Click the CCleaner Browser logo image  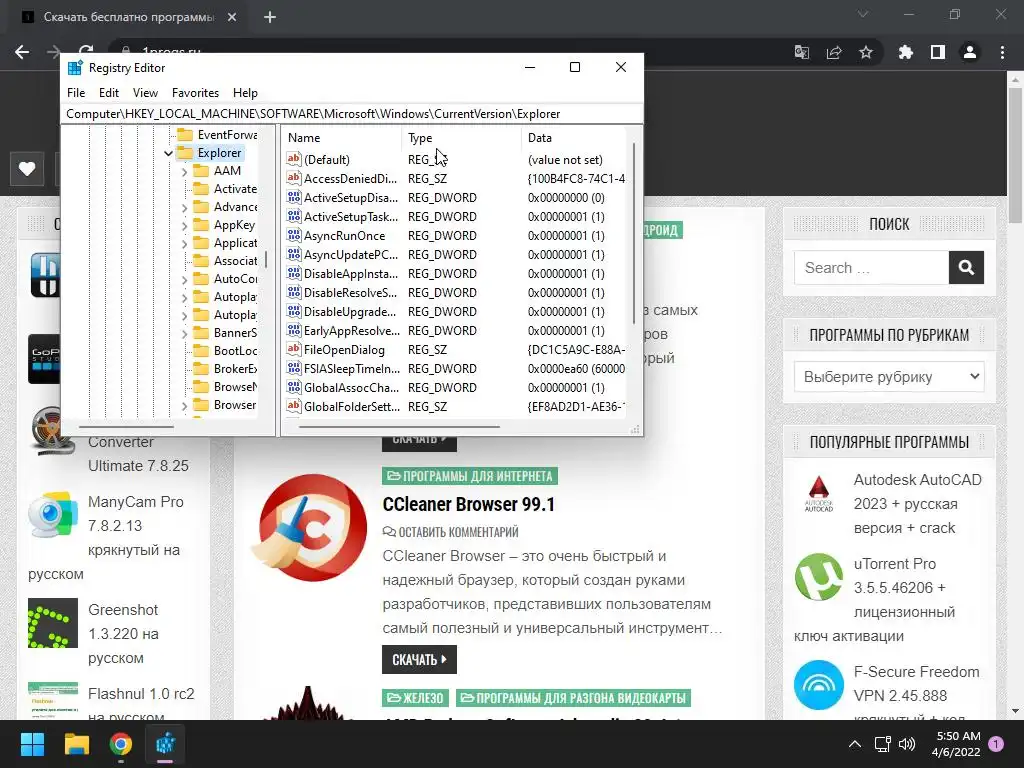click(310, 527)
